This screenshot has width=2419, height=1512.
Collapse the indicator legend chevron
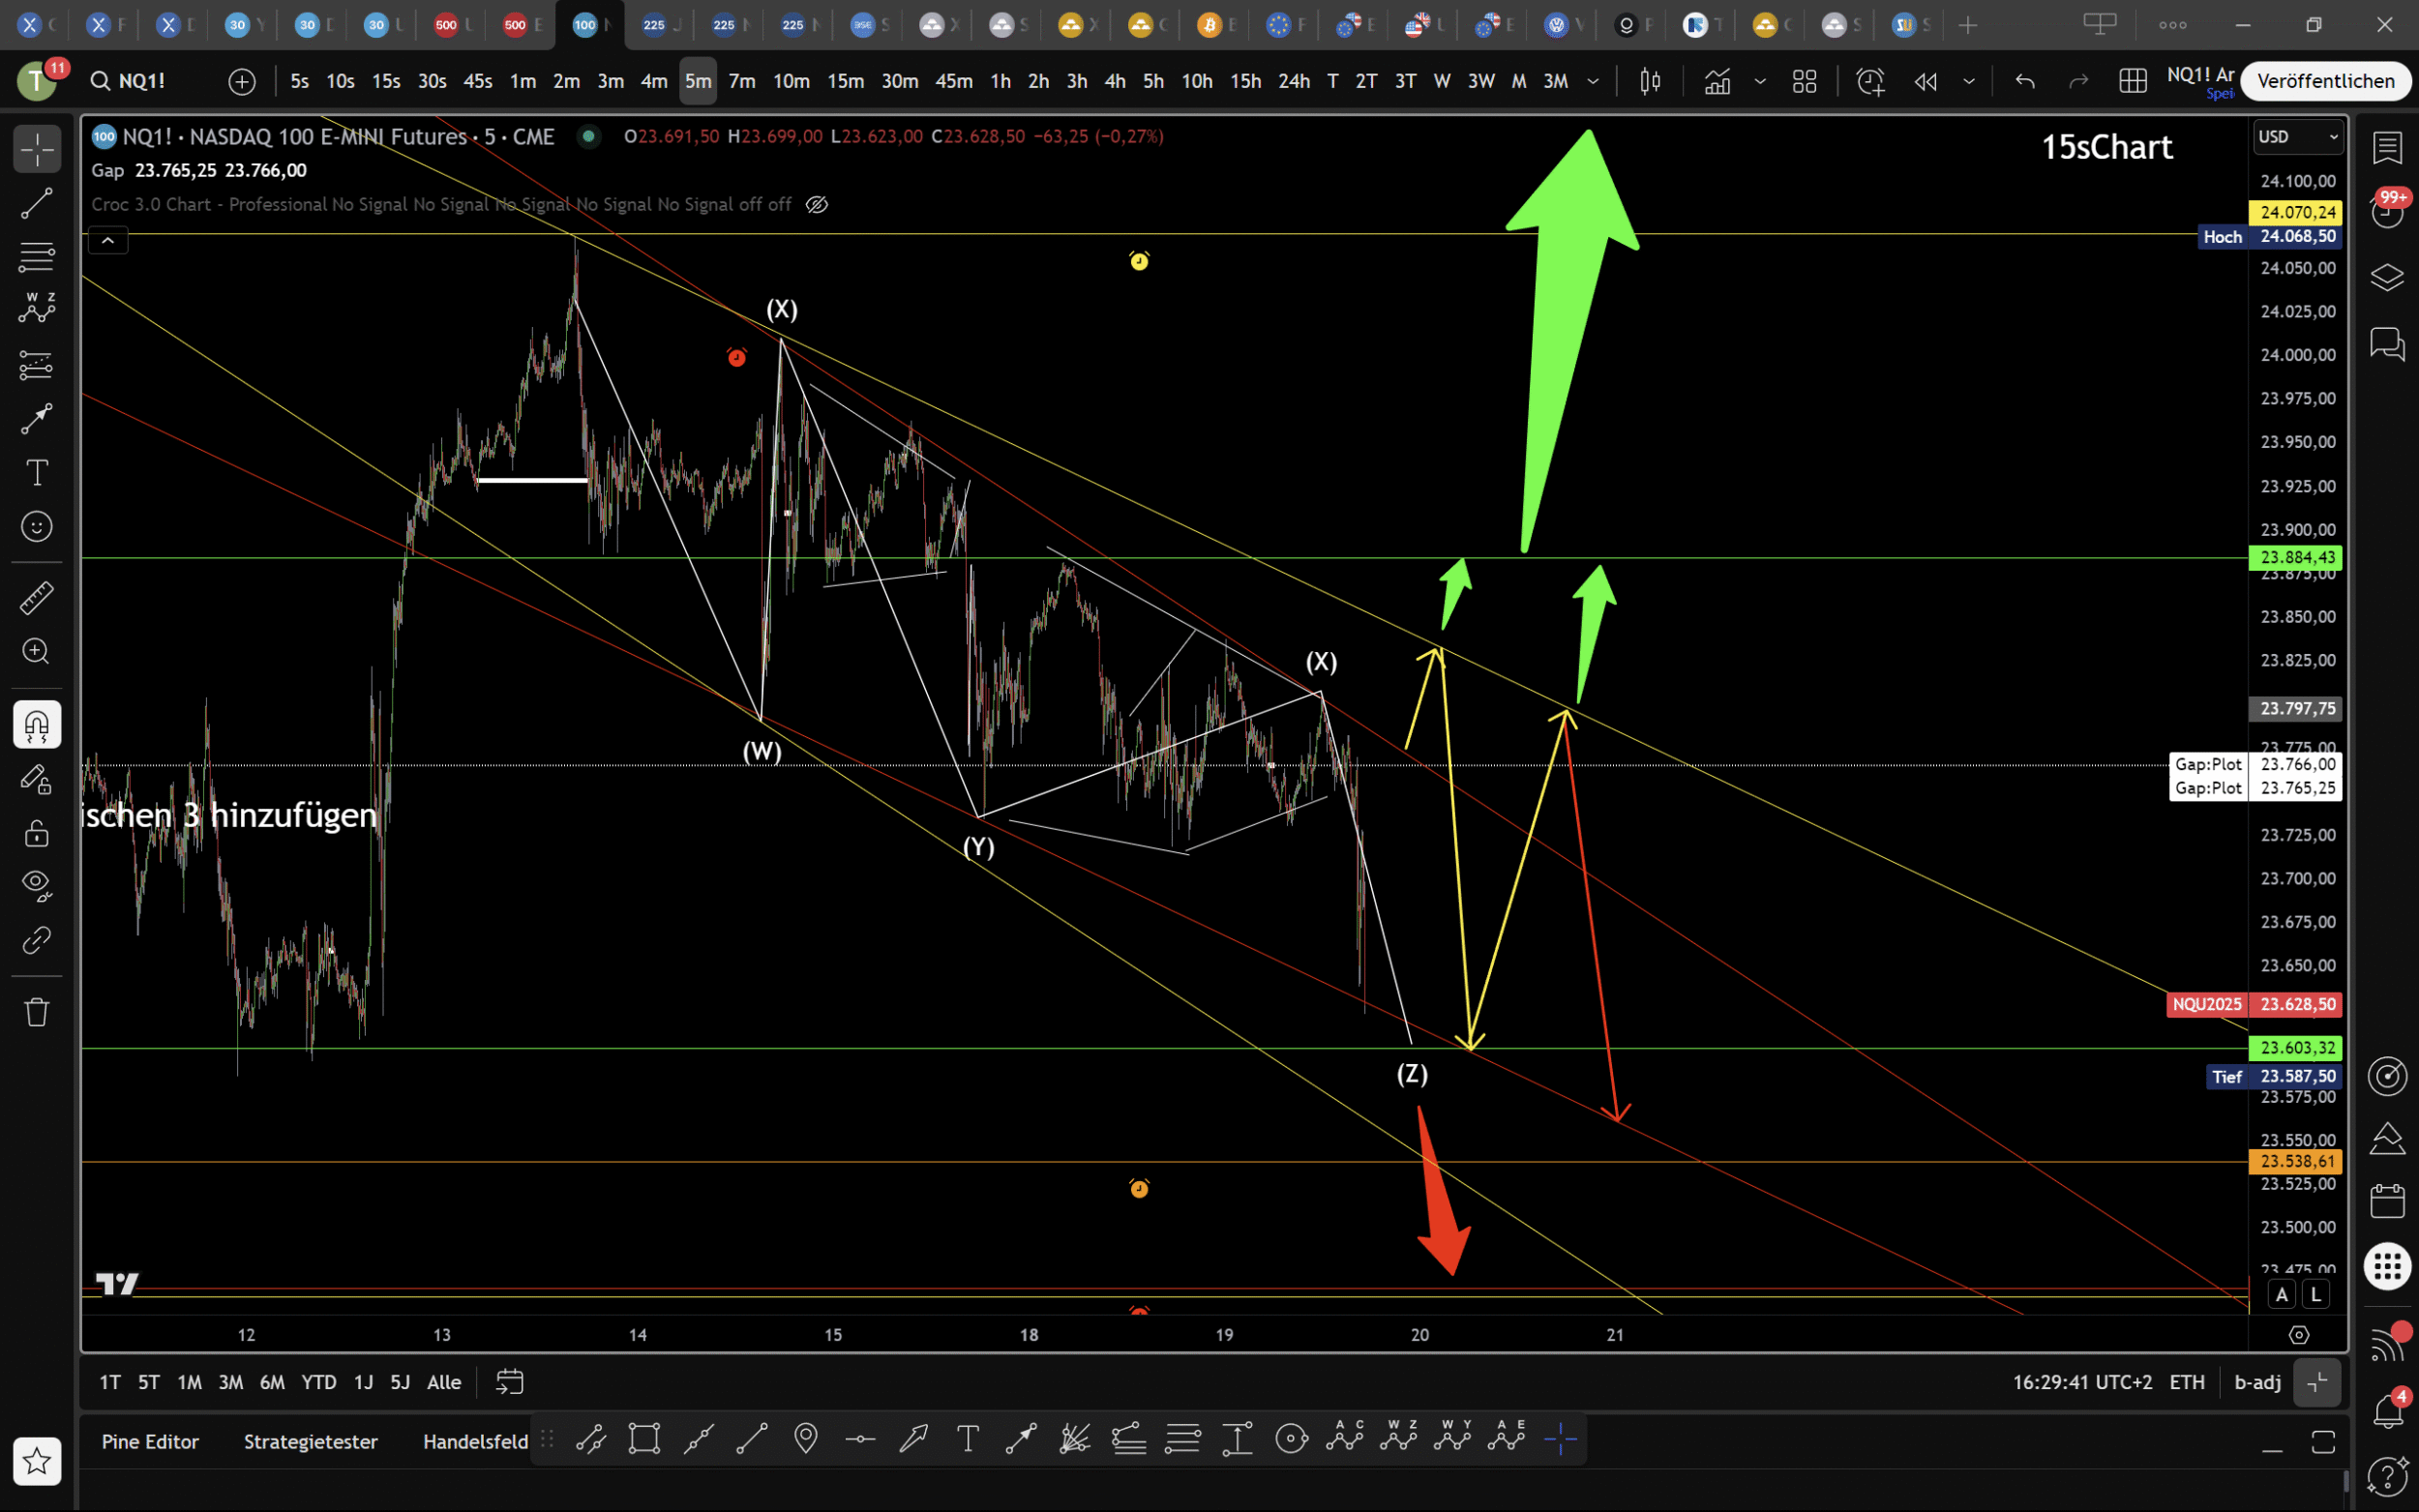pos(108,240)
